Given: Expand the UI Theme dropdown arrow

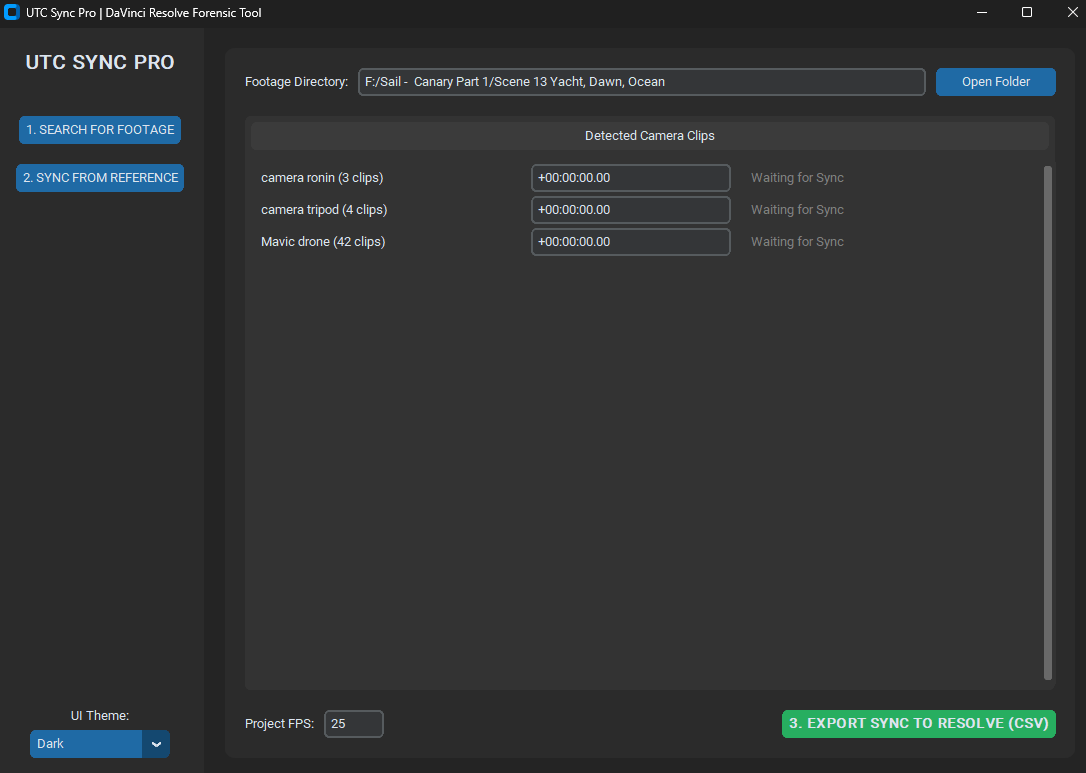Looking at the screenshot, I should click(156, 744).
